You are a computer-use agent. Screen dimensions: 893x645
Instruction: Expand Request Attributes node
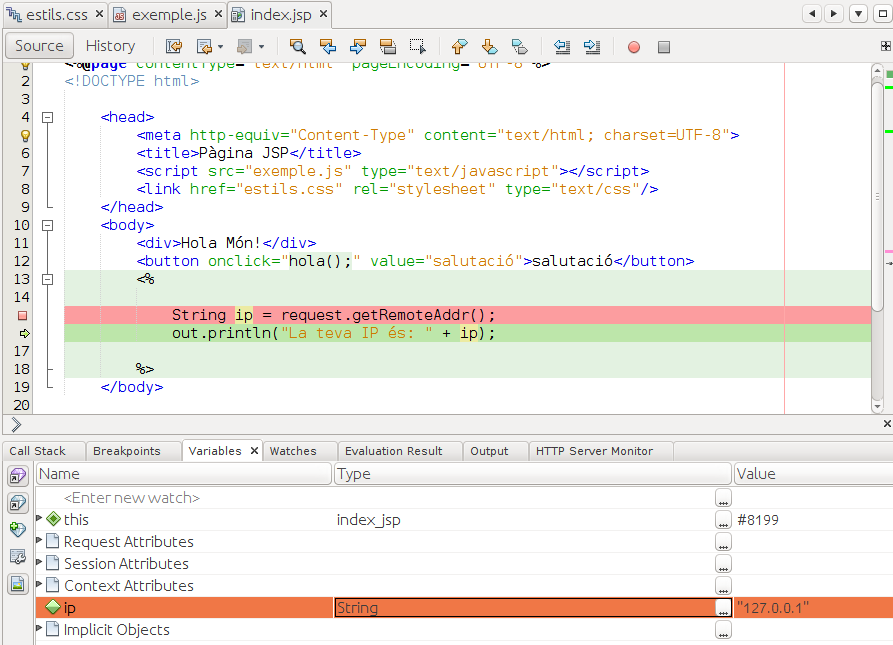[x=39, y=540]
